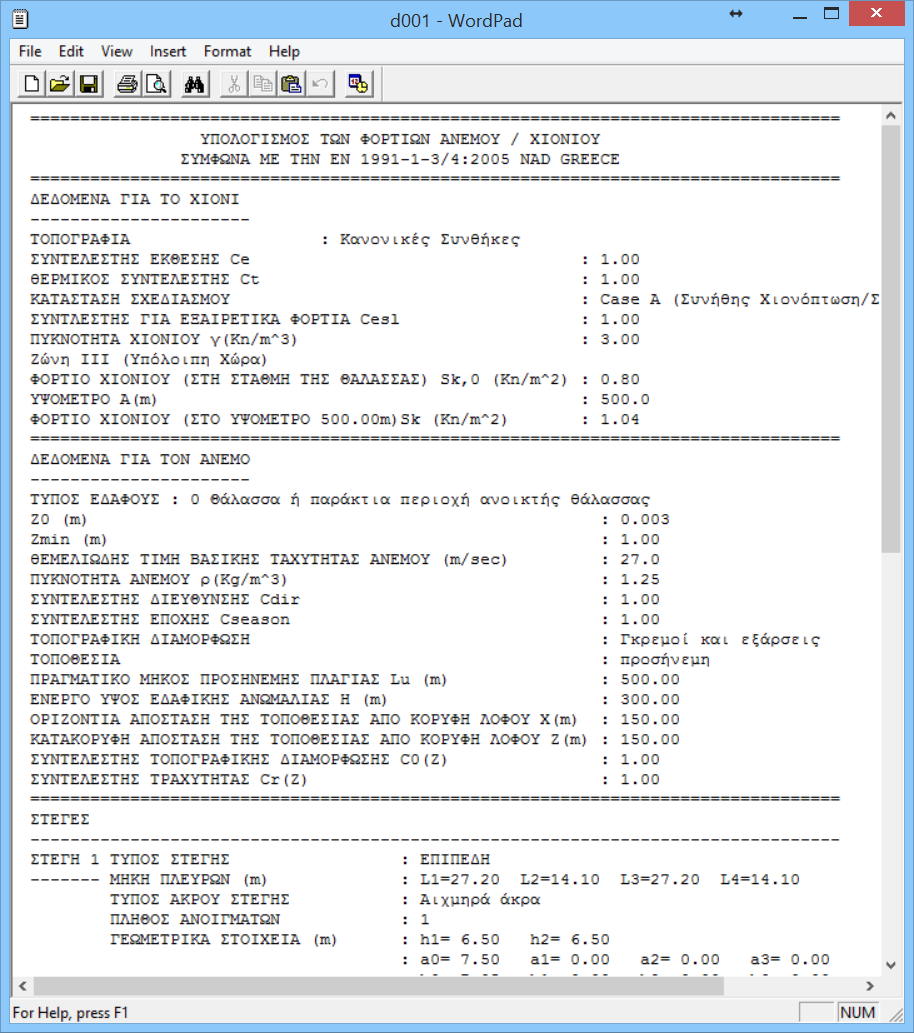Screen dimensions: 914x1033
Task: Click the vertical scrollbar down arrow
Action: pos(891,966)
